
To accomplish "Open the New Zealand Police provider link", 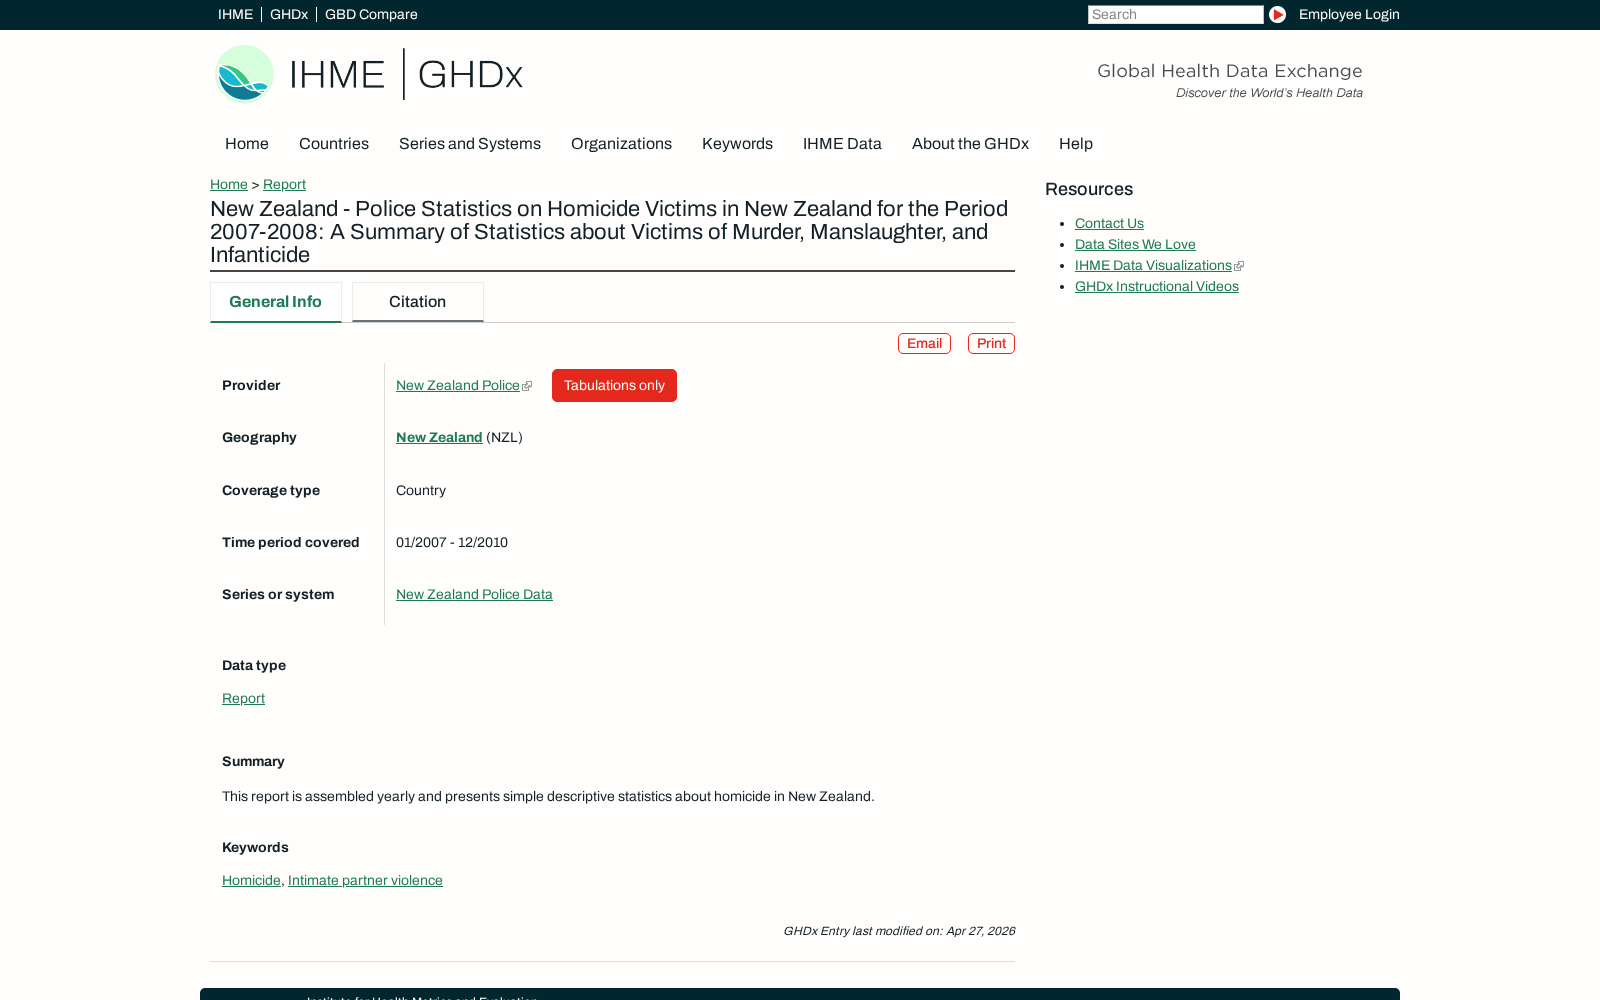I will tap(458, 385).
